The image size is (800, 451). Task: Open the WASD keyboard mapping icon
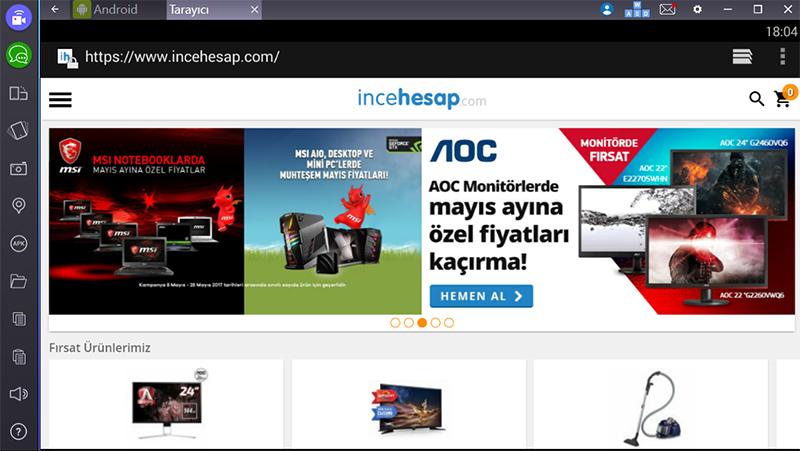point(637,9)
